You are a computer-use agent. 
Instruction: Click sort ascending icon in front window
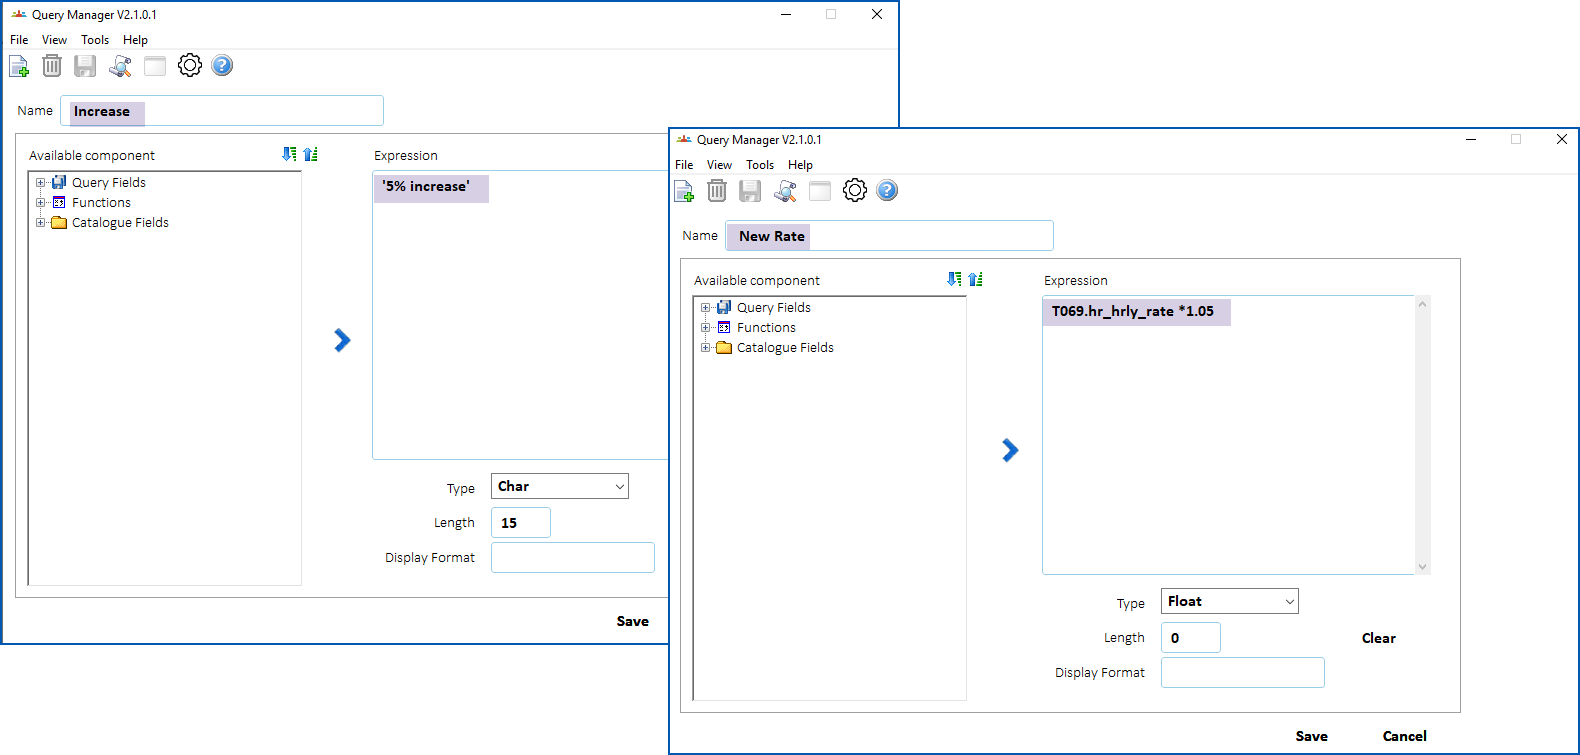(x=976, y=279)
